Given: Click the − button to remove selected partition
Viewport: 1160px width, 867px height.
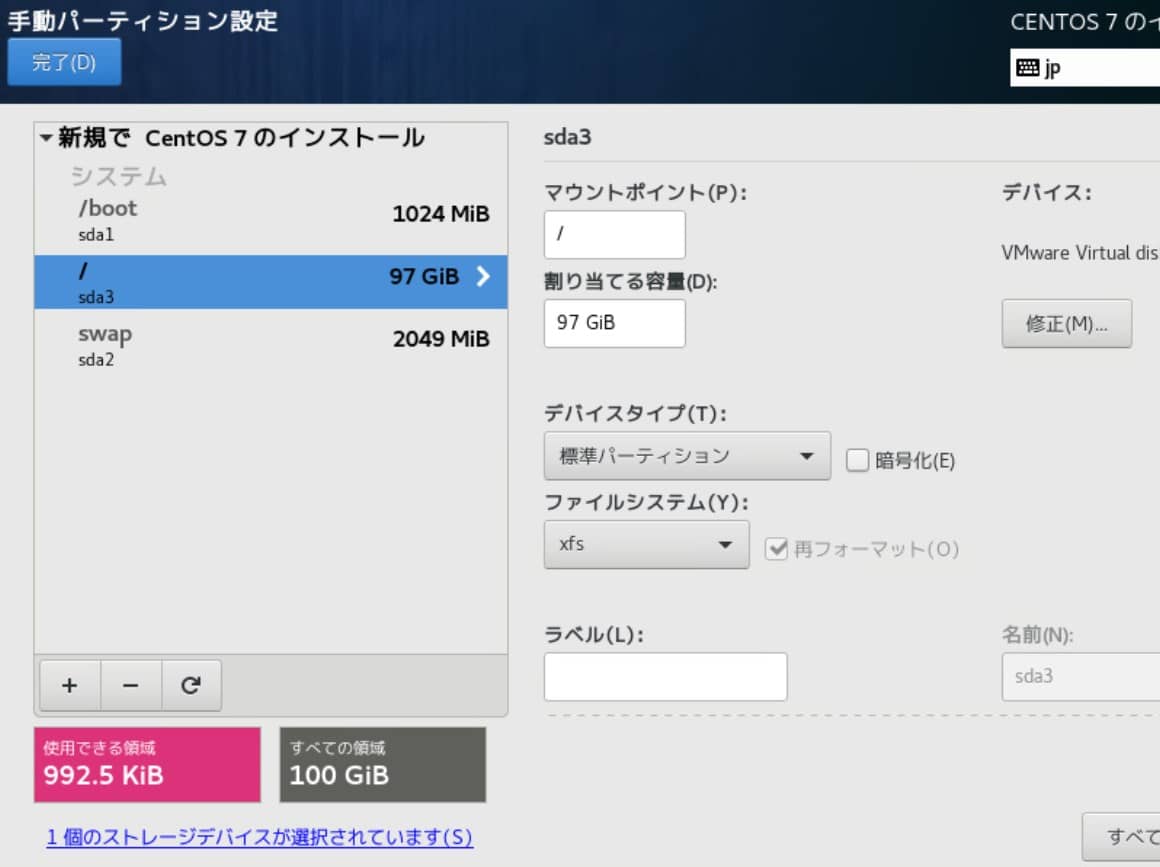Looking at the screenshot, I should coord(128,685).
